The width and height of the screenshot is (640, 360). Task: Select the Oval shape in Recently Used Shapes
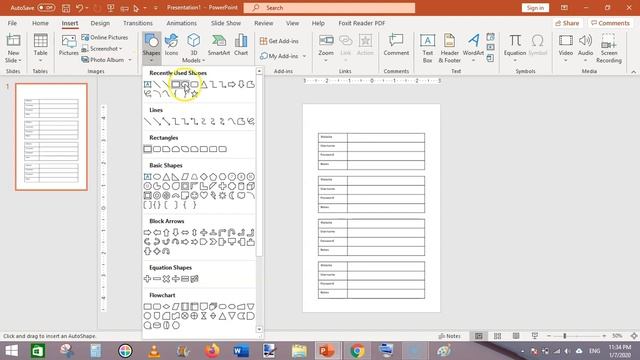(185, 84)
